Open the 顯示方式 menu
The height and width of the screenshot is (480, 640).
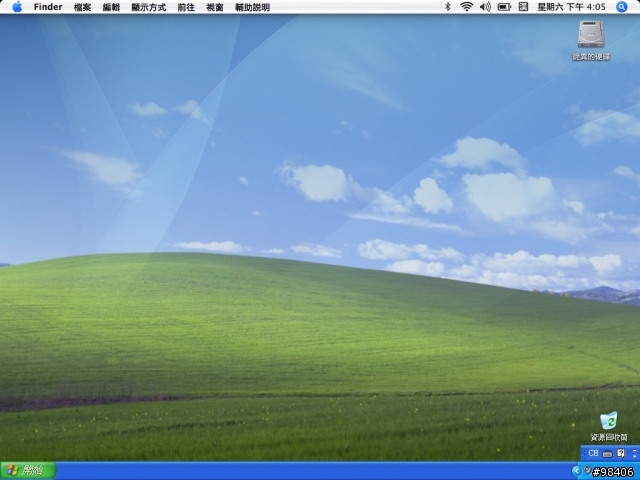tap(149, 7)
